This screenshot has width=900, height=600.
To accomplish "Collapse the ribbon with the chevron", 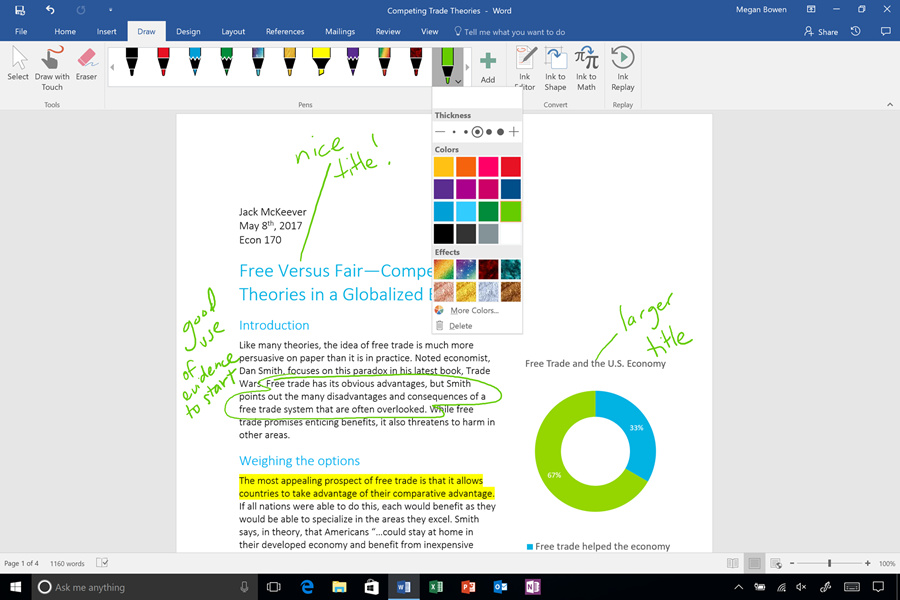I will click(x=890, y=104).
